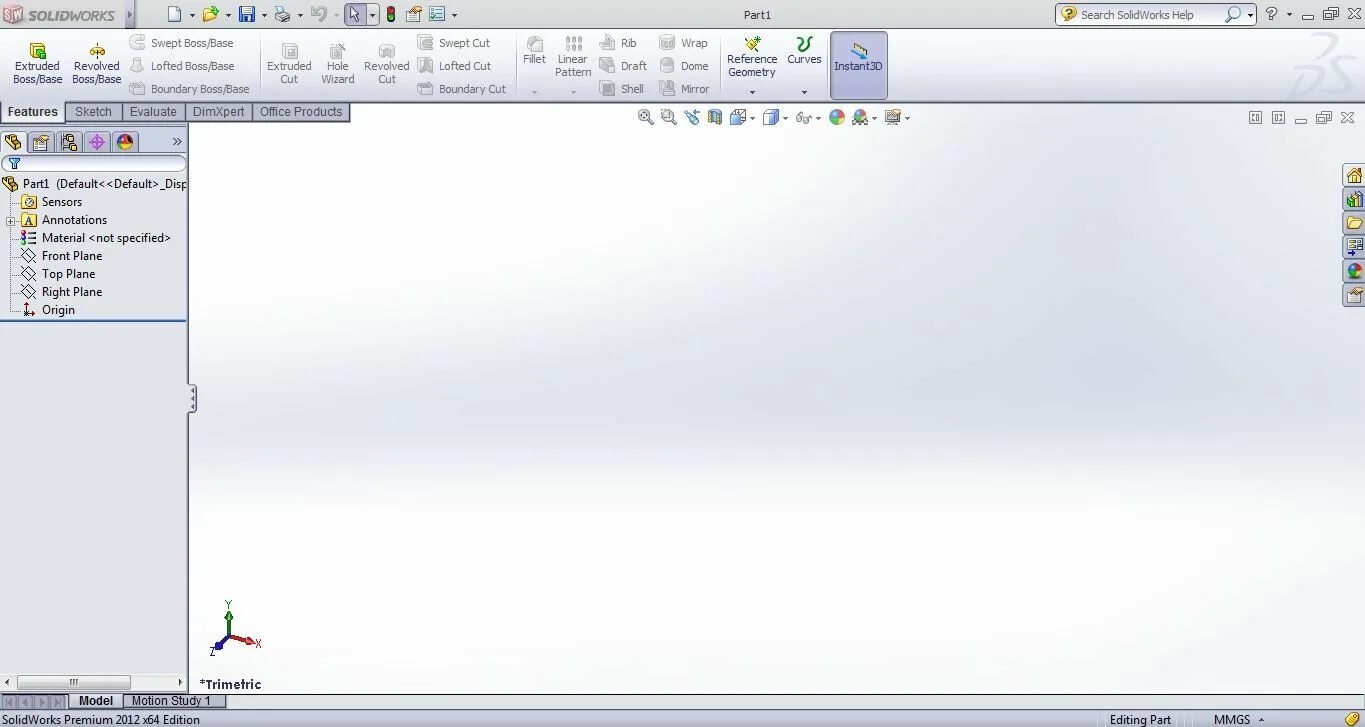The height and width of the screenshot is (727, 1365).
Task: Switch to the DimXpert tab
Action: pyautogui.click(x=219, y=112)
